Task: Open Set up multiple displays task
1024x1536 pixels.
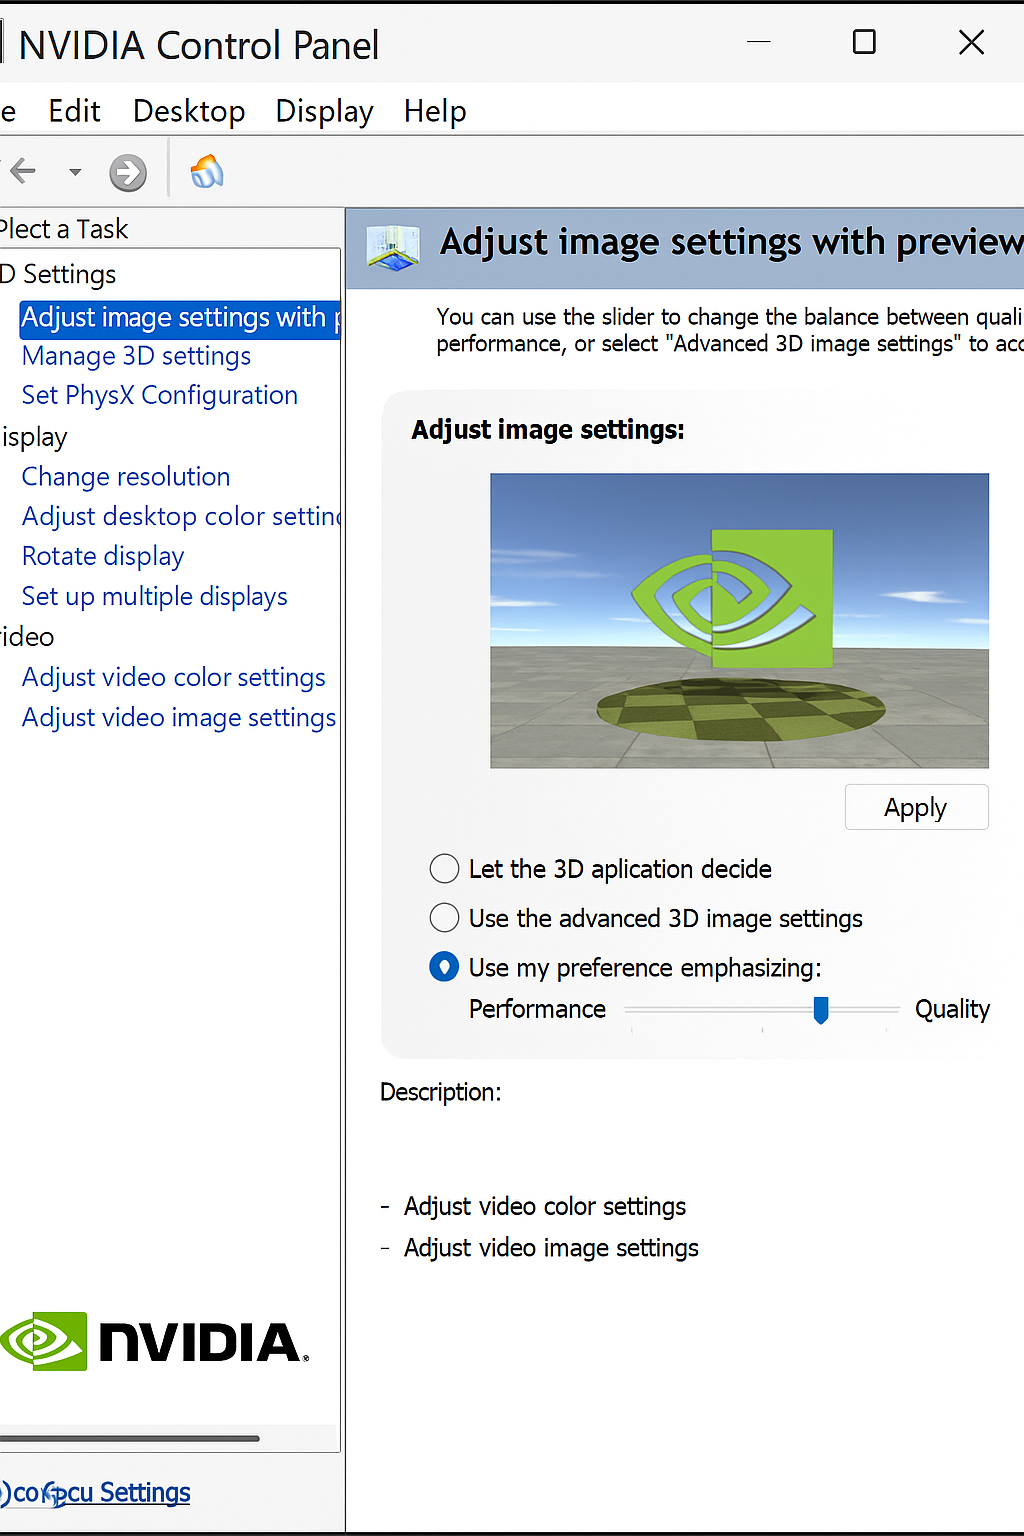Action: coord(155,597)
